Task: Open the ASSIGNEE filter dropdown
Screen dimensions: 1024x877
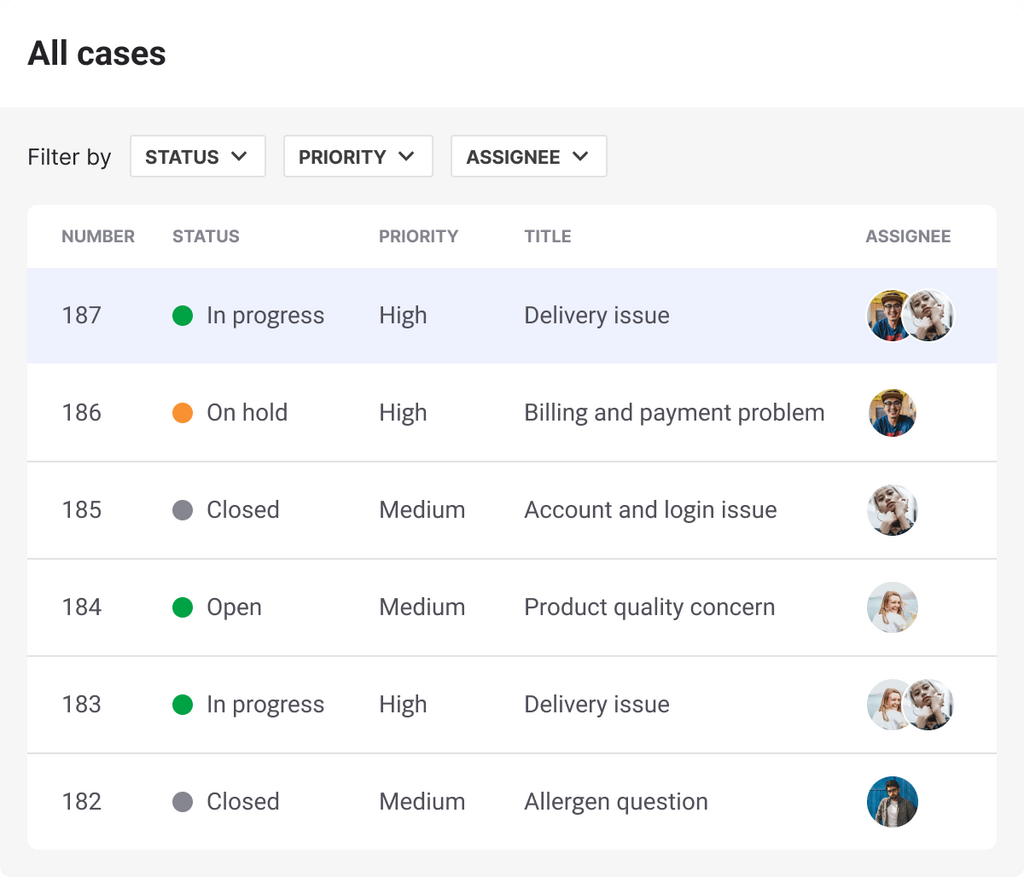Action: coord(528,157)
